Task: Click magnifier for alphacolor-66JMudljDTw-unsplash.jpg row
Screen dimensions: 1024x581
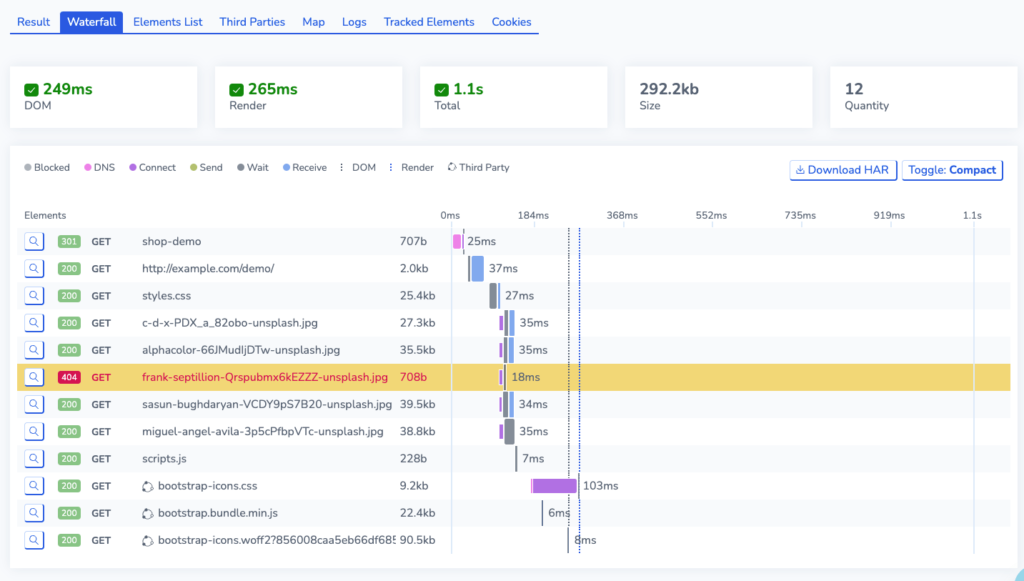Action: click(x=34, y=350)
